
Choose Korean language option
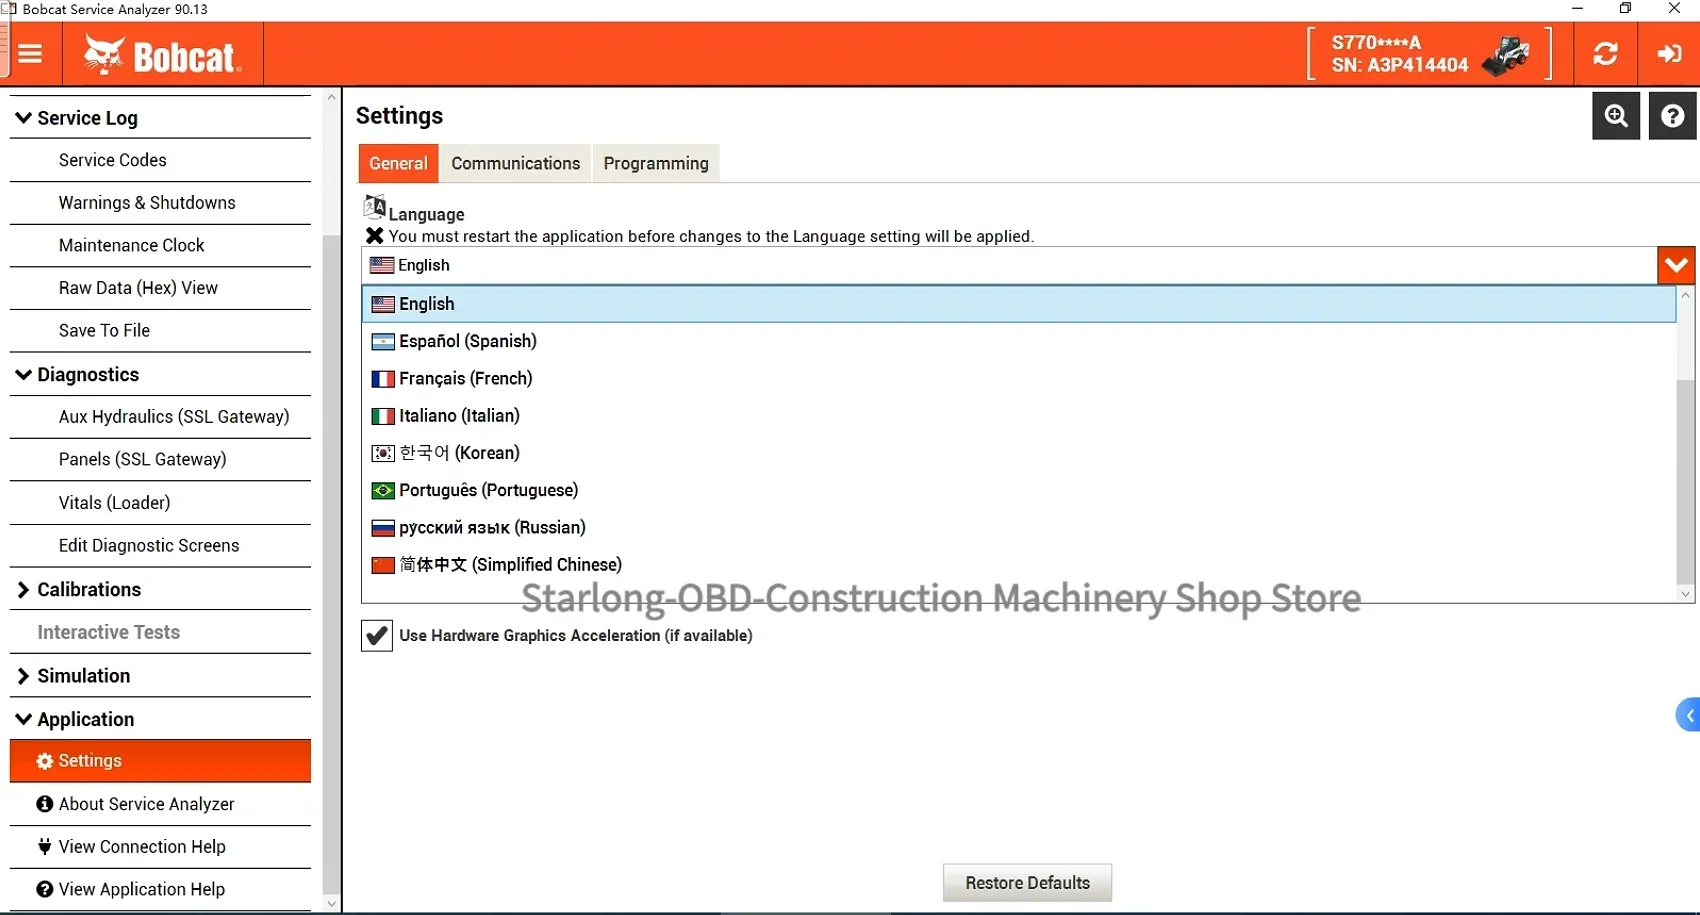1018,453
